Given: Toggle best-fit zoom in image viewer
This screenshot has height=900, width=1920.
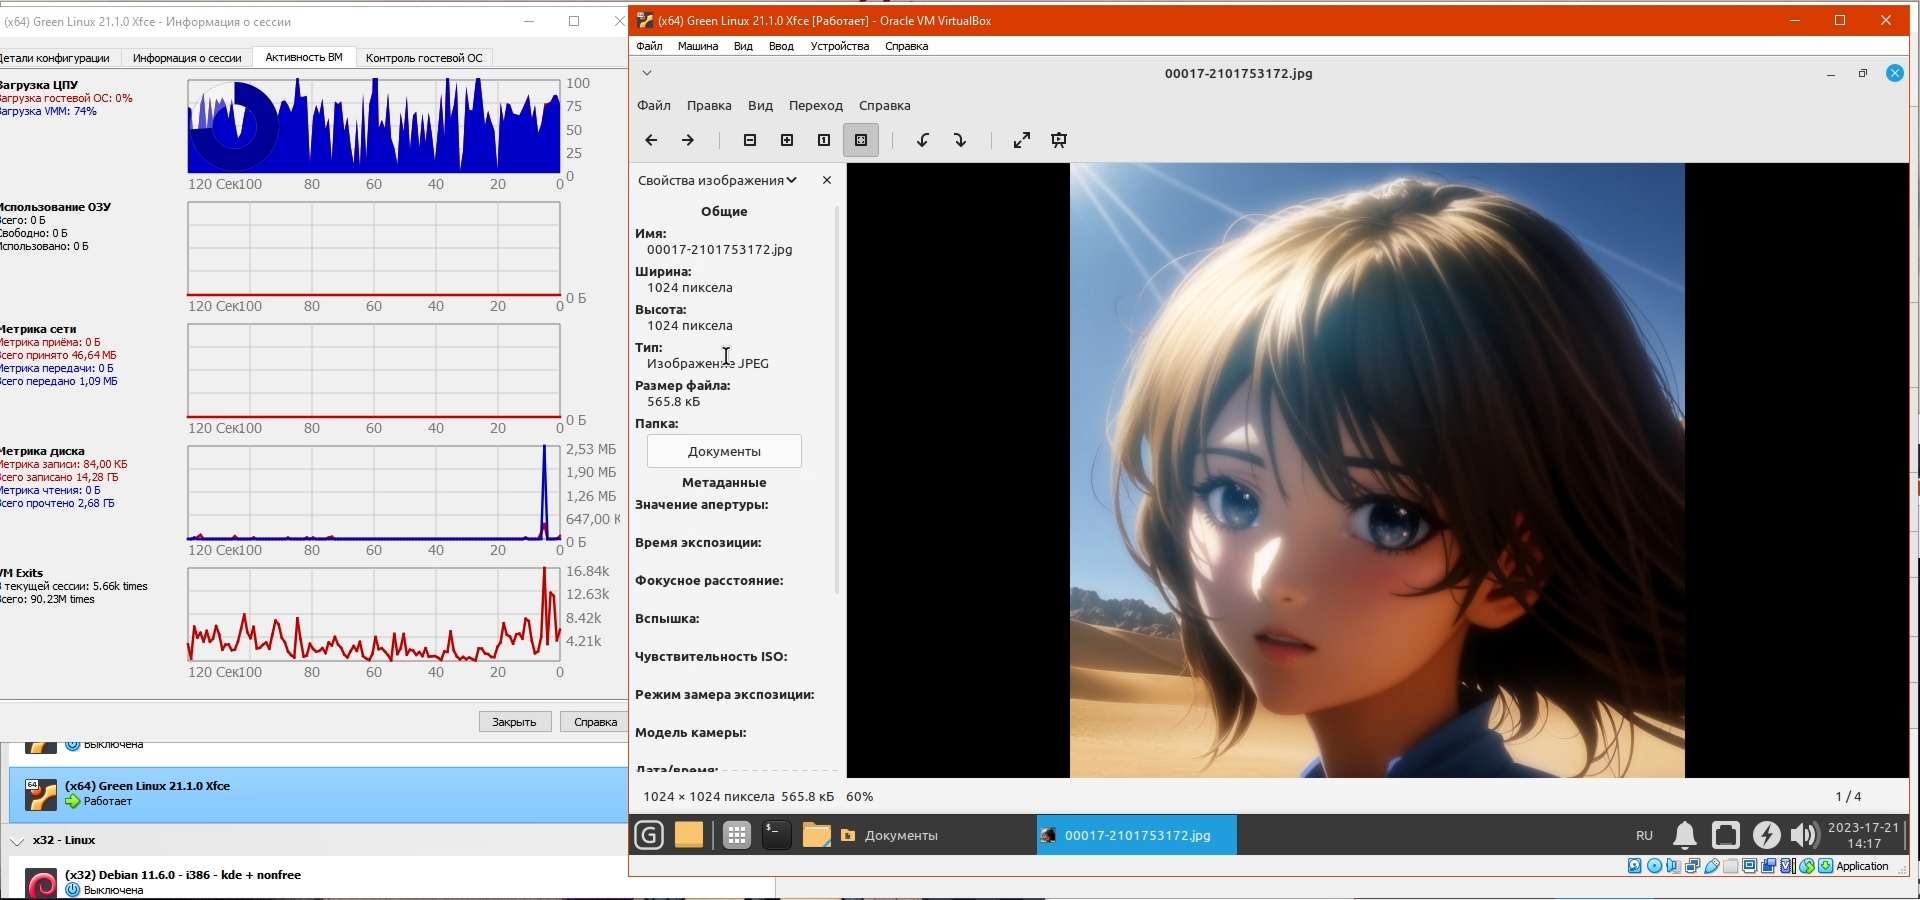Looking at the screenshot, I should pos(861,140).
